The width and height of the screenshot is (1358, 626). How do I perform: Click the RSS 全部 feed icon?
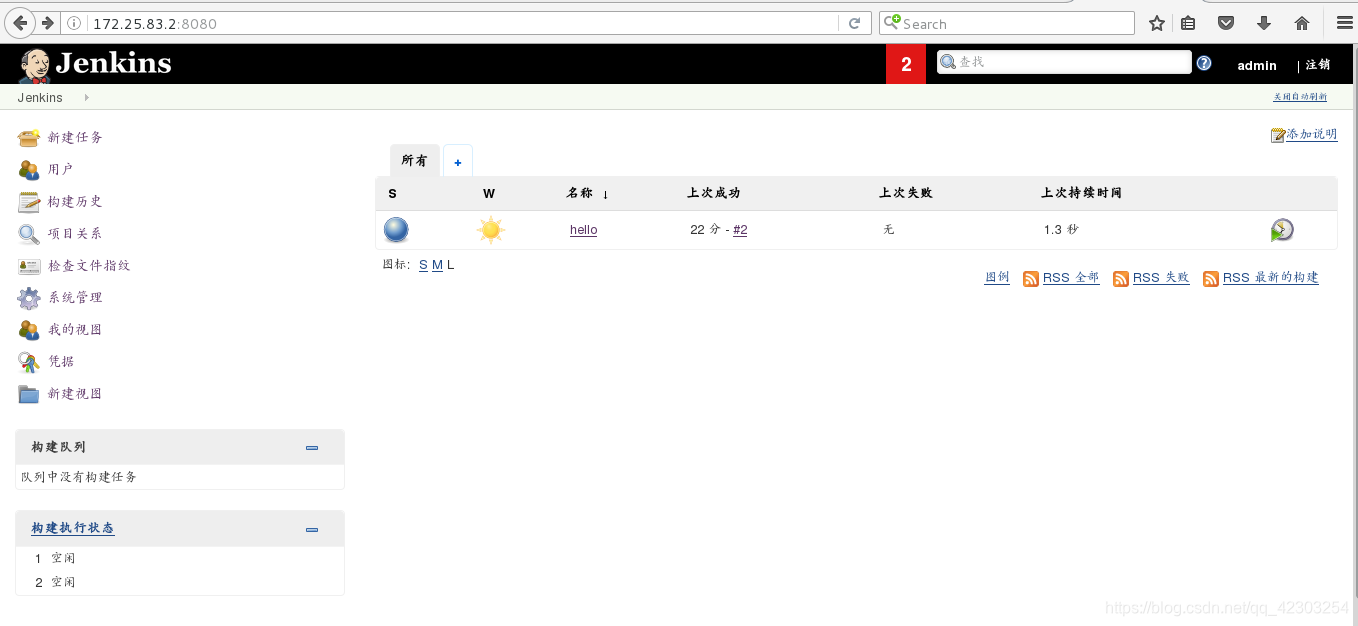[1031, 279]
